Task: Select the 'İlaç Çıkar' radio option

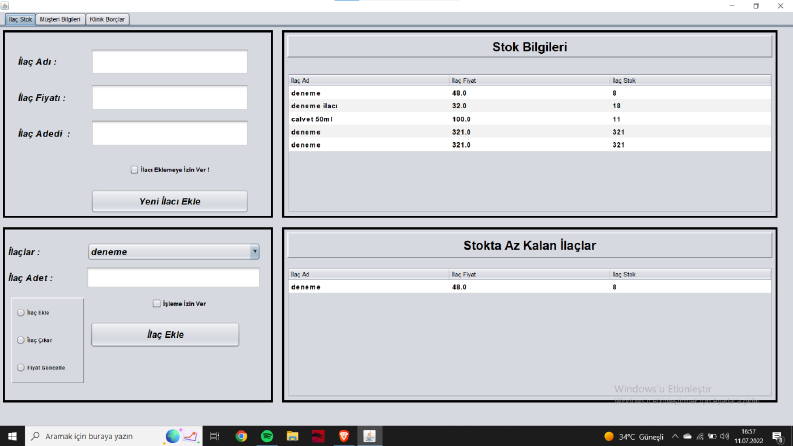Action: (21, 340)
